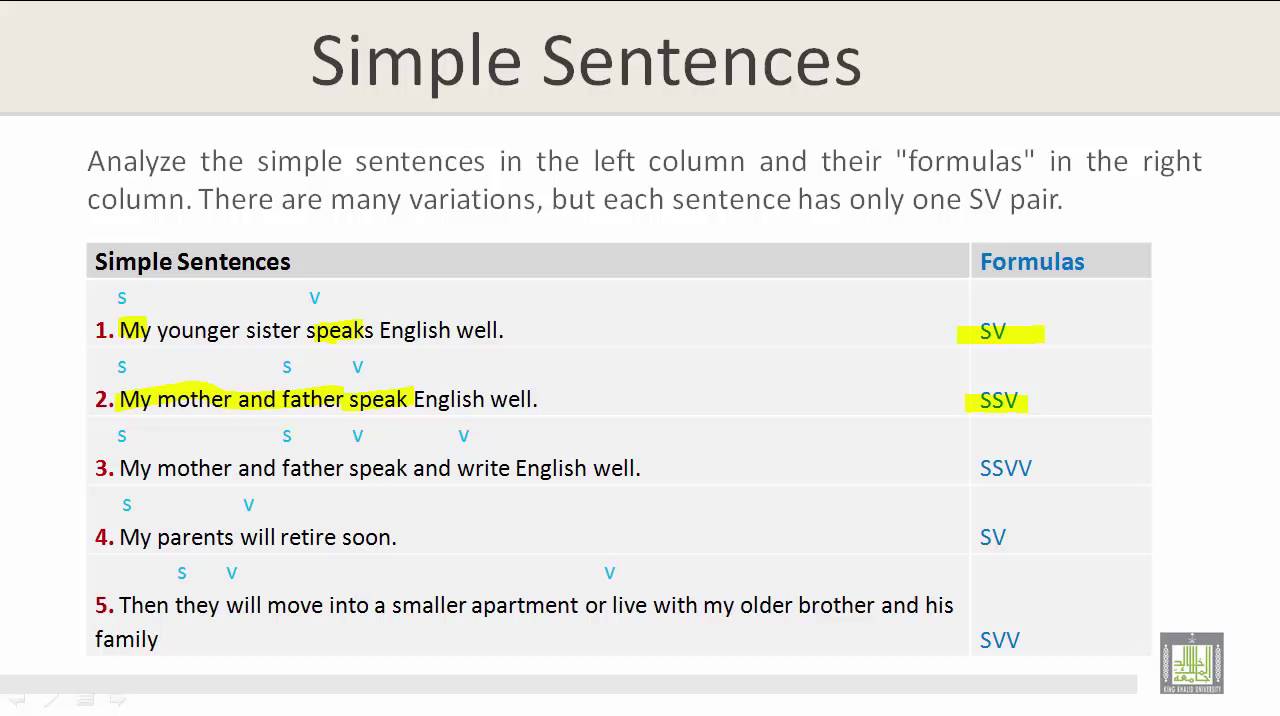Click the next slide arrow icon
Viewport: 1280px width, 716px height.
tap(117, 701)
